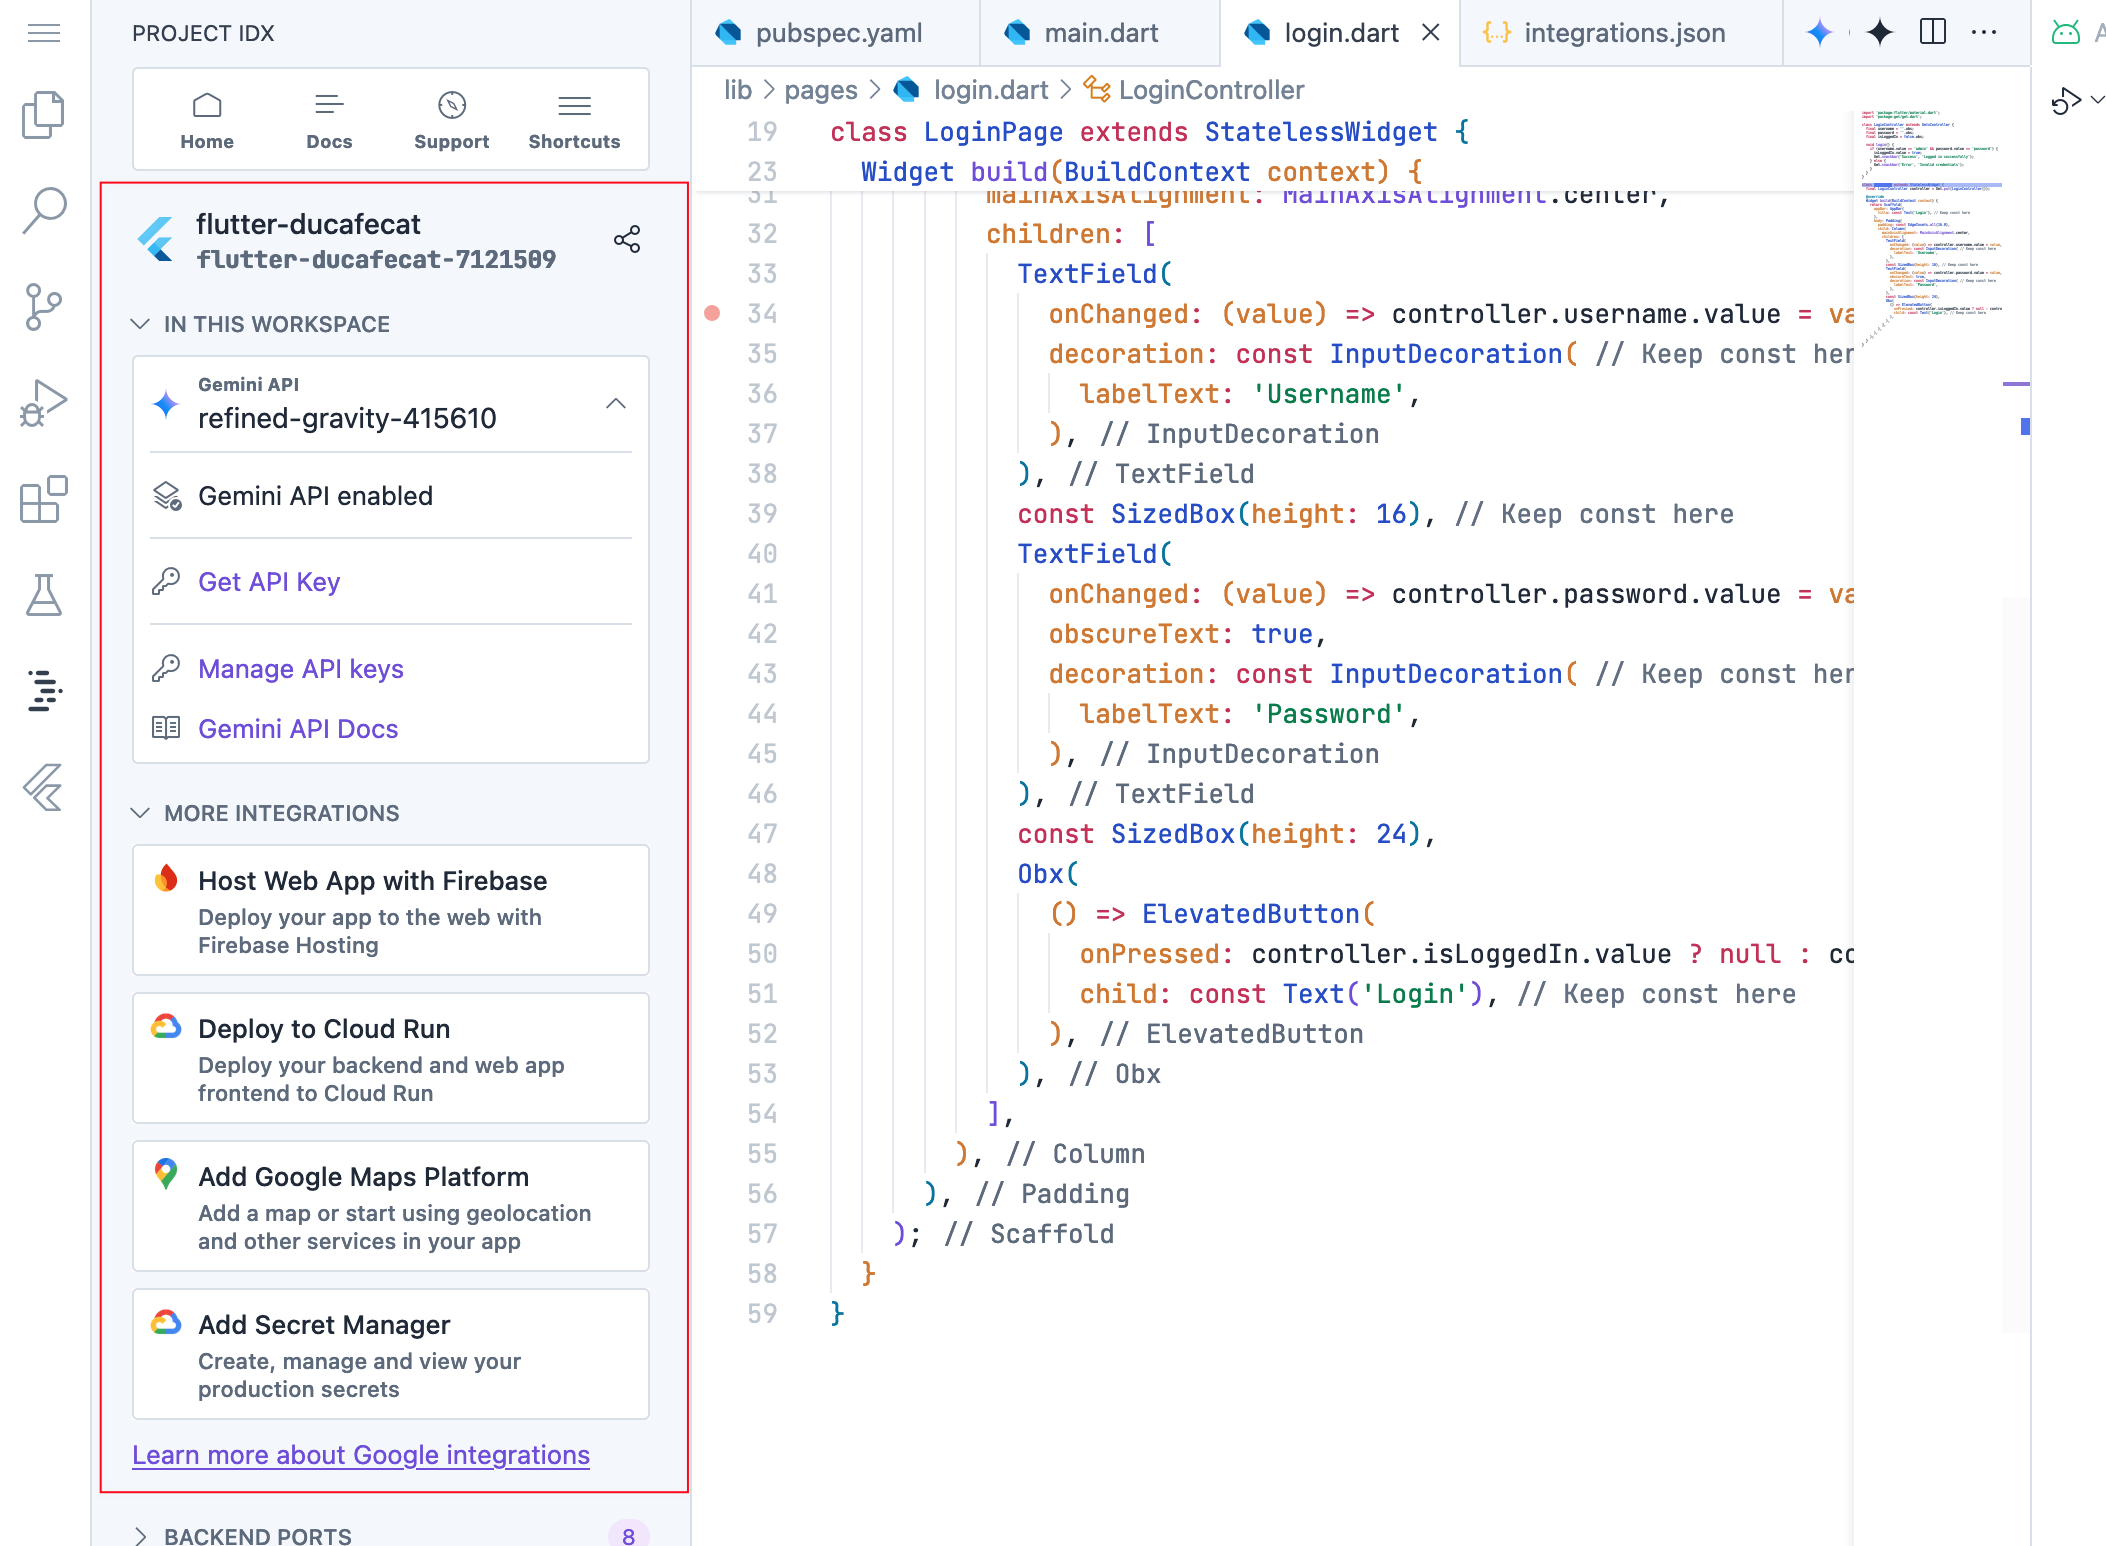Open the Search magnifier in activity bar
The width and height of the screenshot is (2106, 1546).
(x=43, y=210)
